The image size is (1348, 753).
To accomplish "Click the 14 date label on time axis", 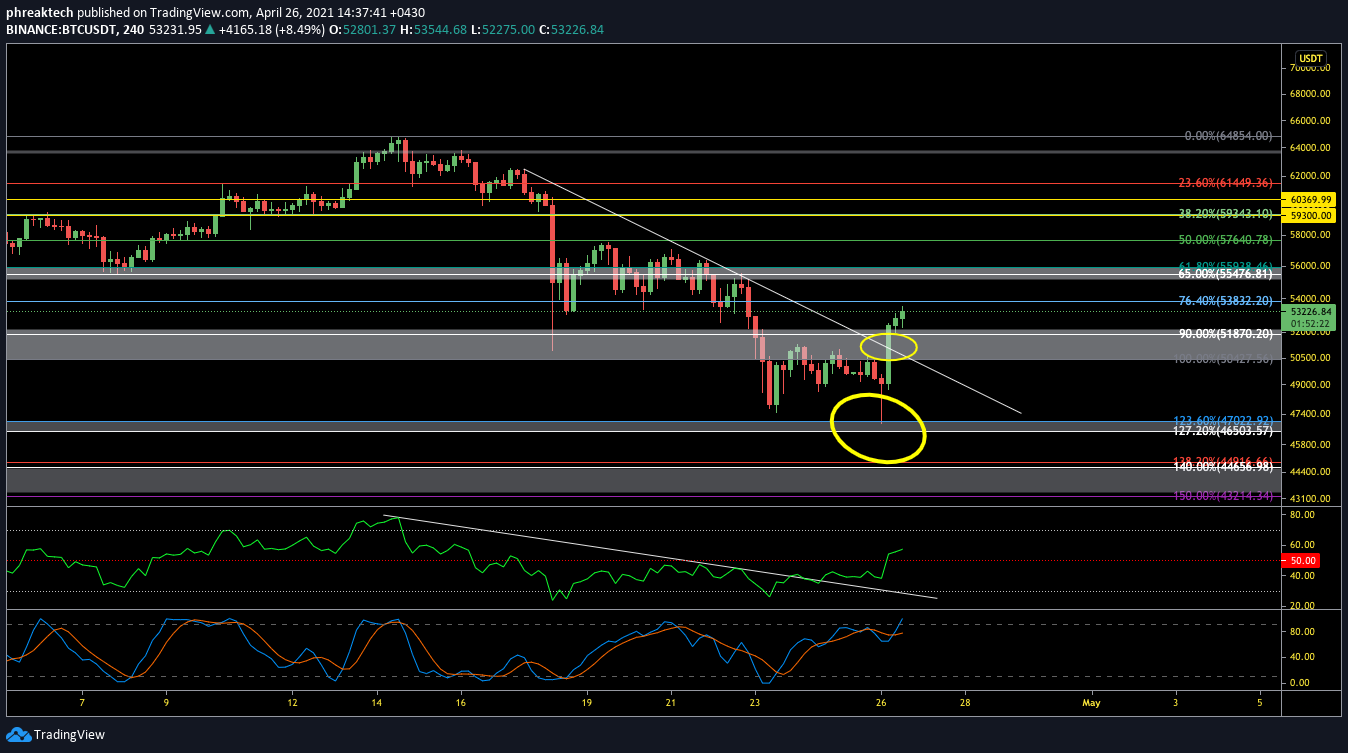I will [377, 703].
